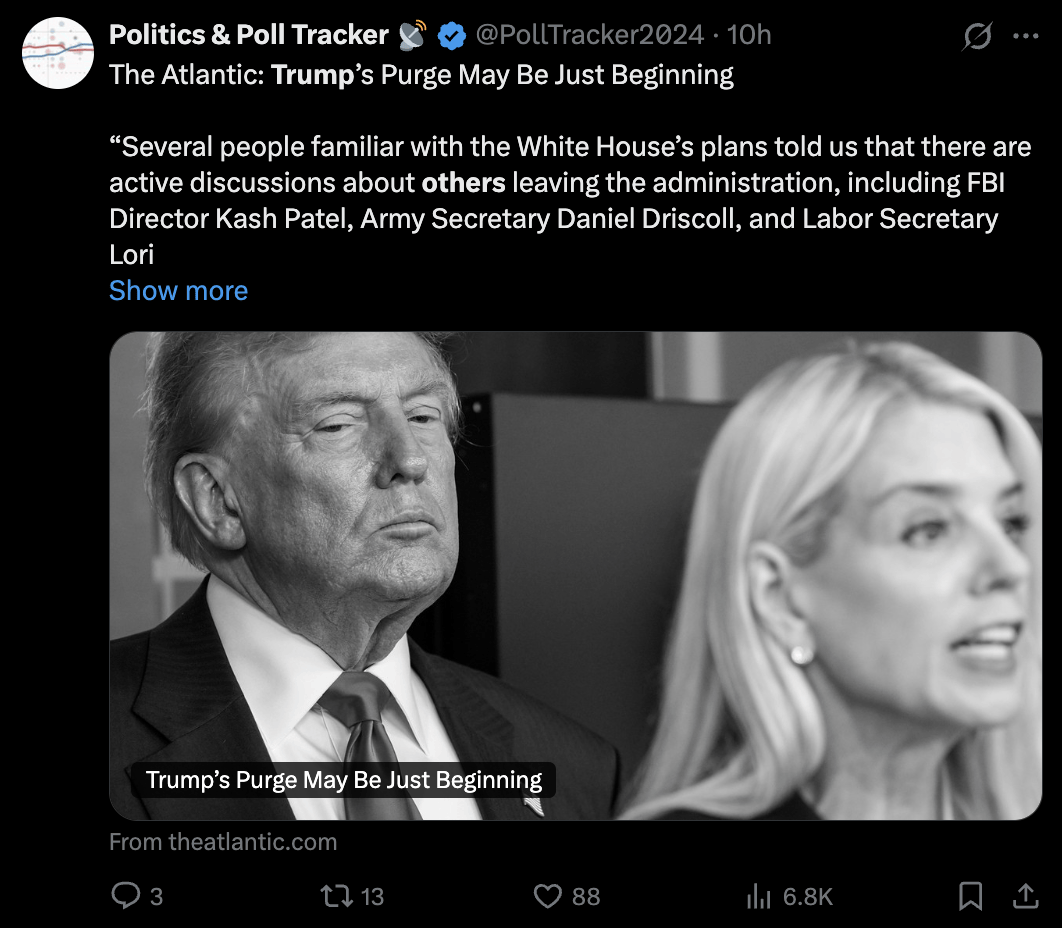Visit the theatlantic.com article link

pos(222,842)
